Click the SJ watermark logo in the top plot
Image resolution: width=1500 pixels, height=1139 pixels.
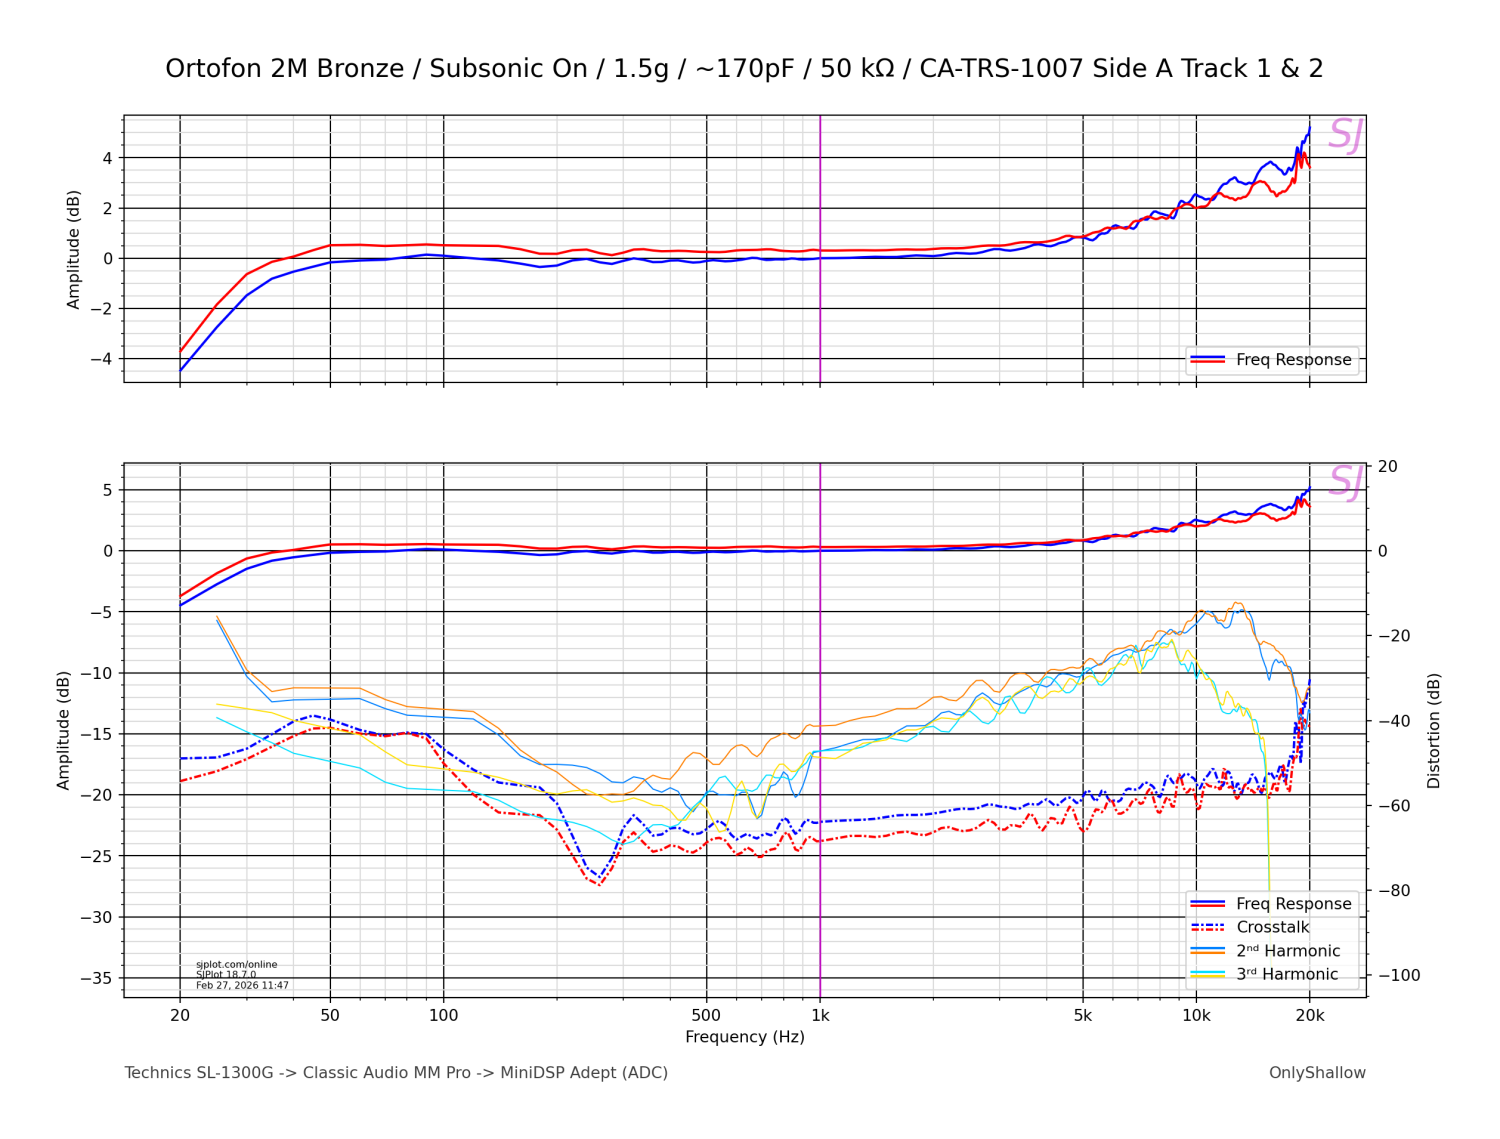(x=1344, y=135)
